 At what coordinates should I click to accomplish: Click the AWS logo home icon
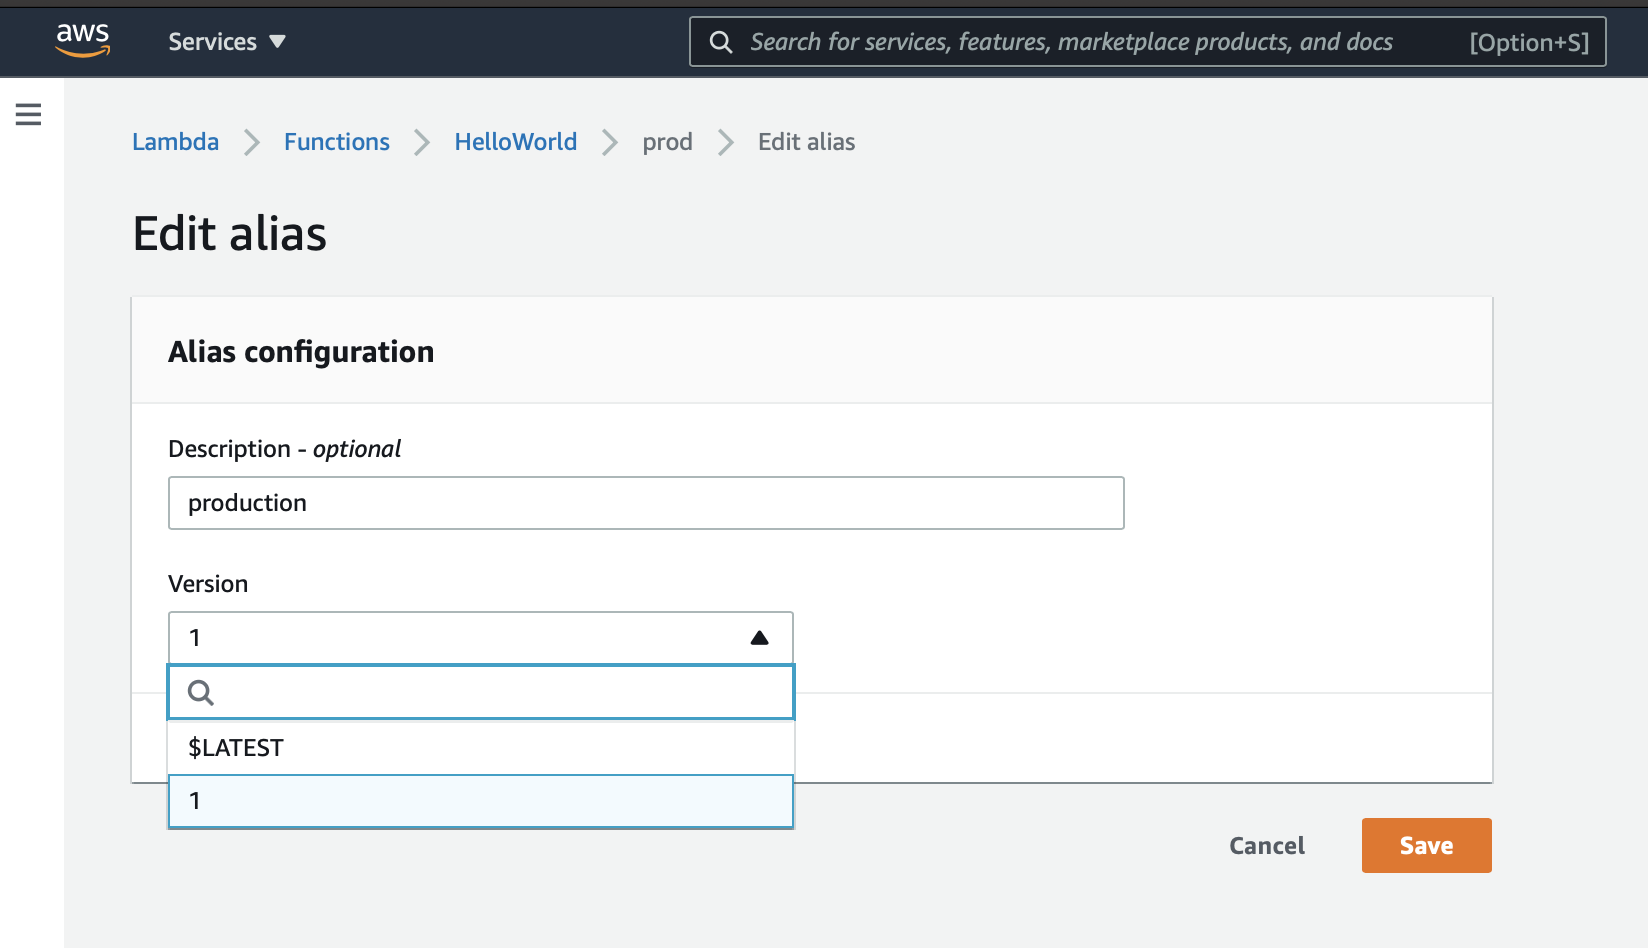click(x=83, y=41)
